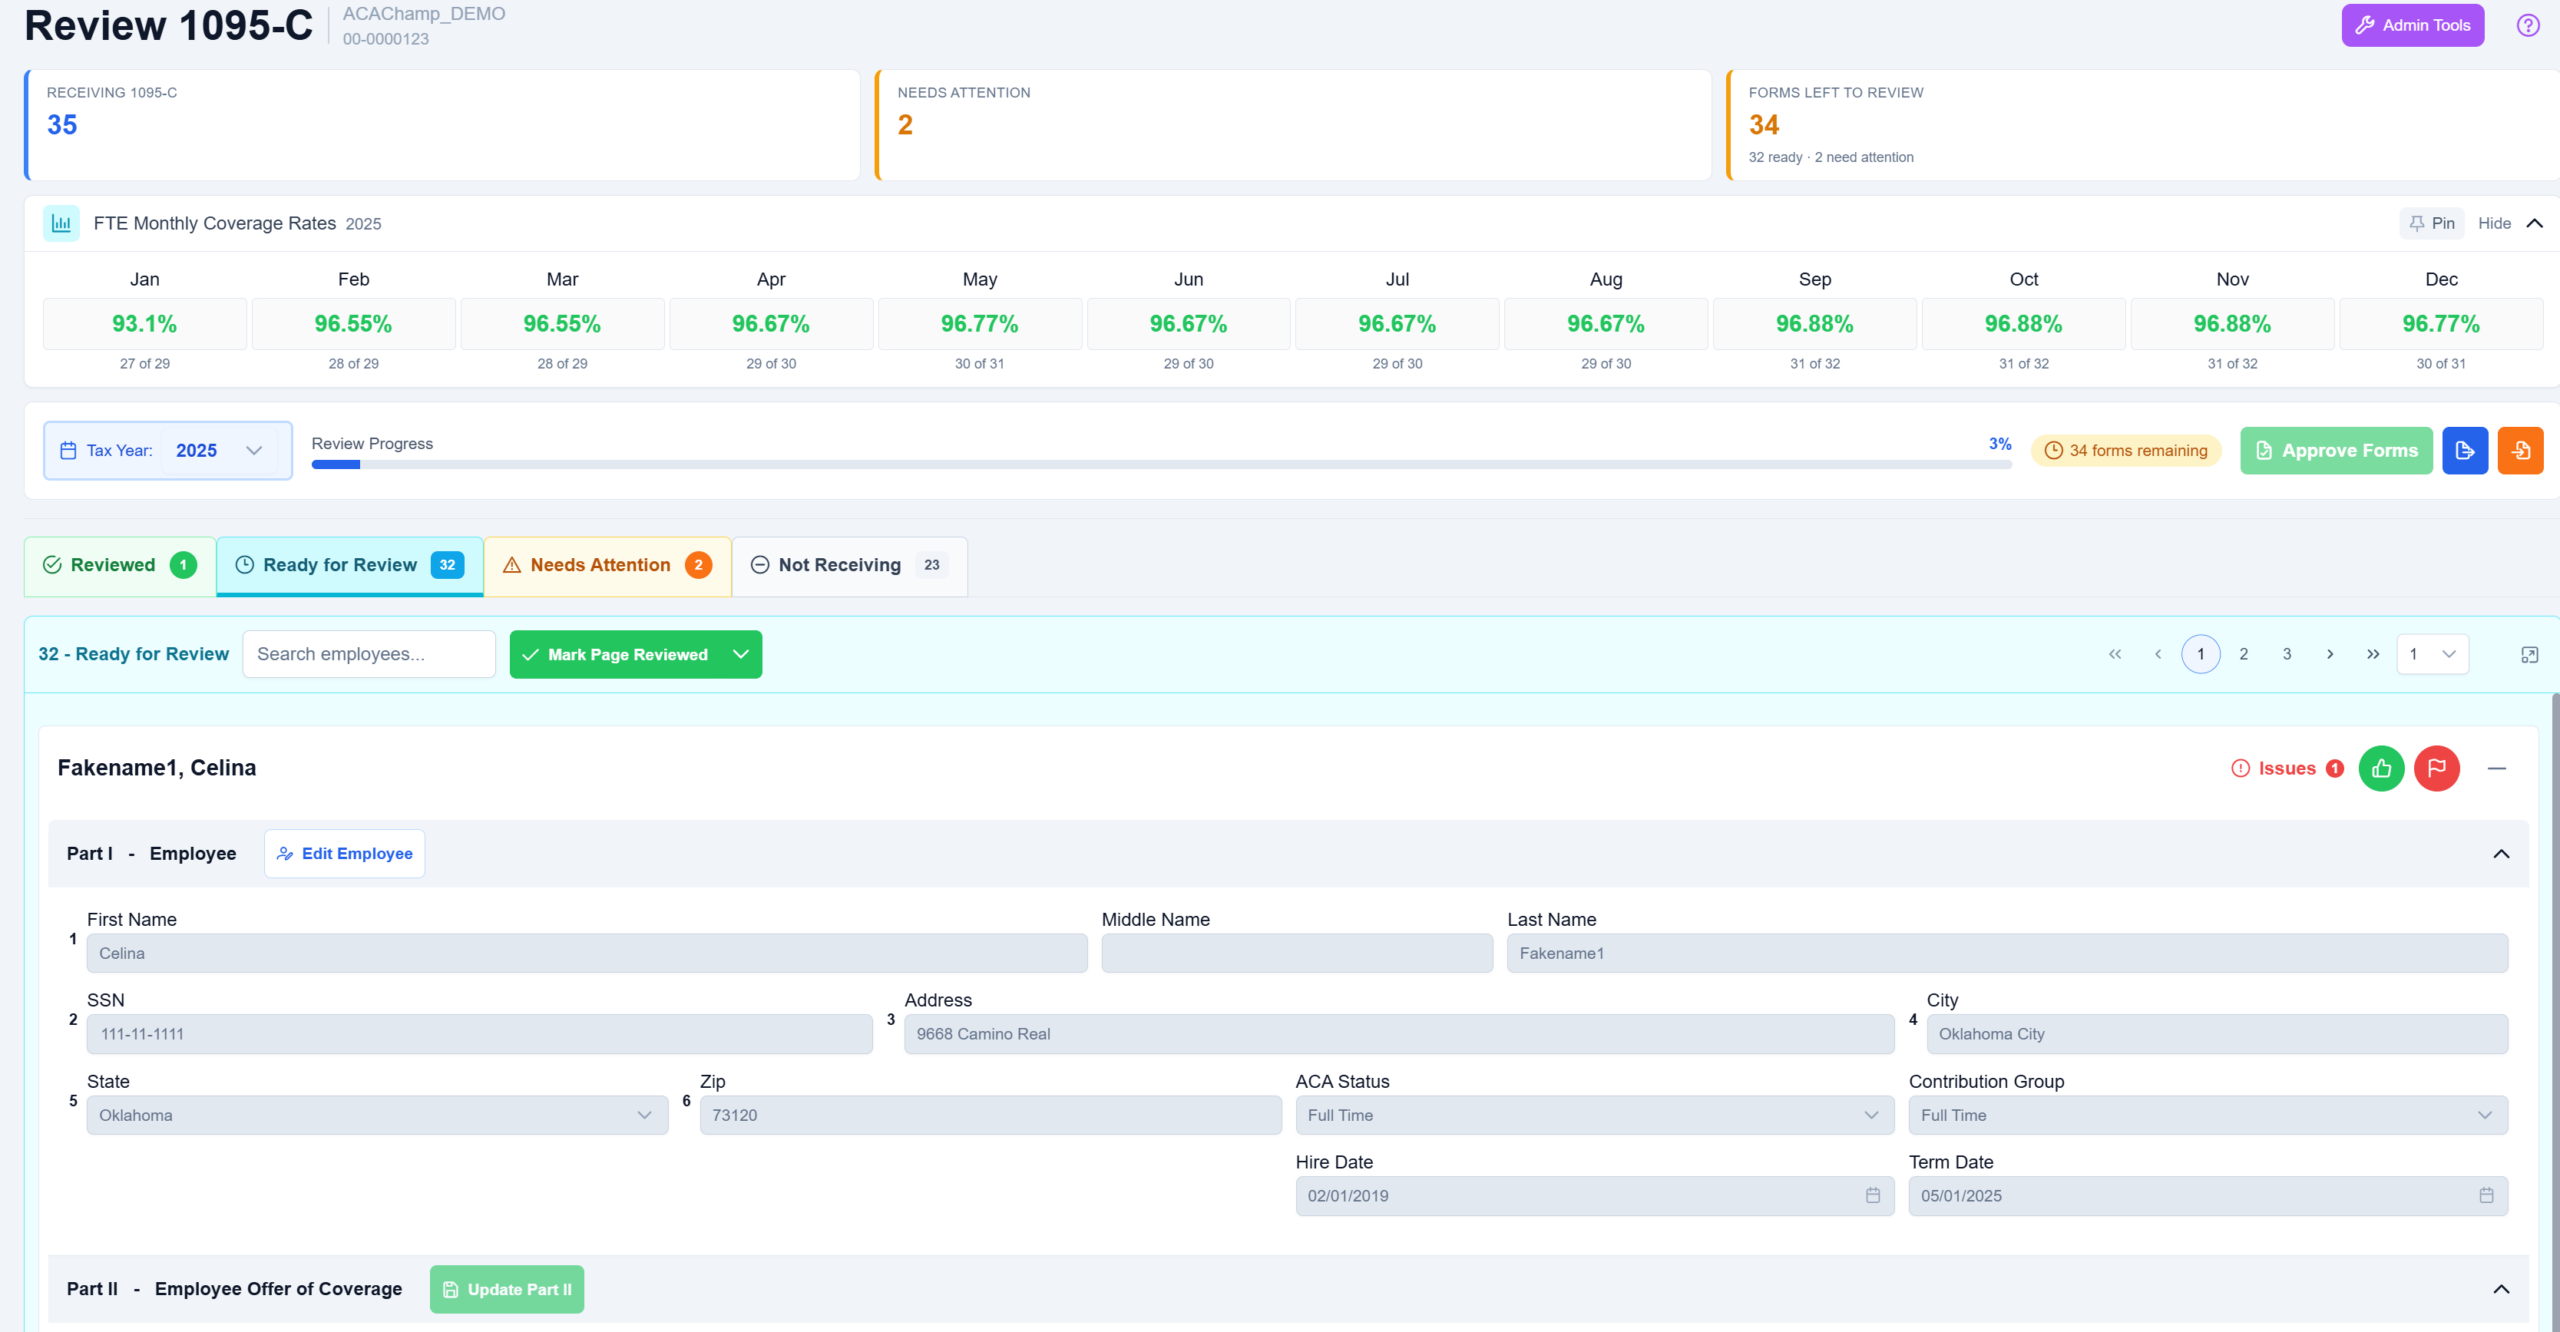Open Hire Date calendar icon

click(1873, 1195)
